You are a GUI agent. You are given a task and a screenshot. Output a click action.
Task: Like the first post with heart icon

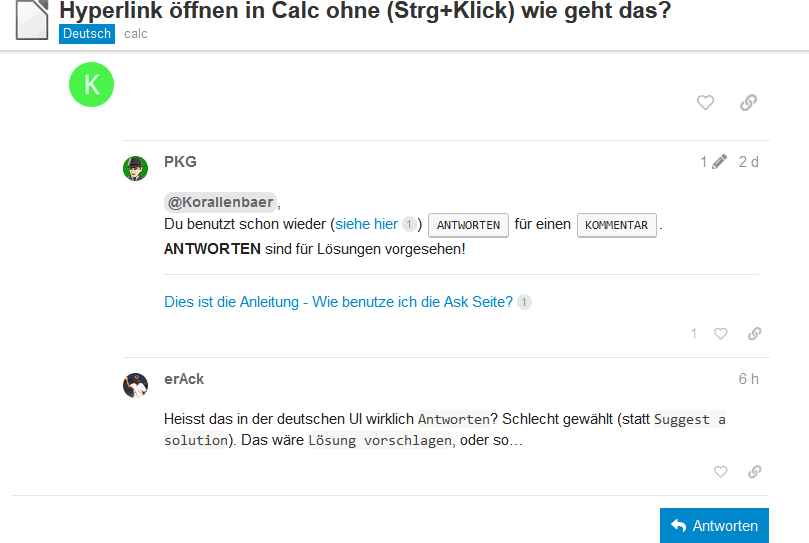[x=705, y=102]
